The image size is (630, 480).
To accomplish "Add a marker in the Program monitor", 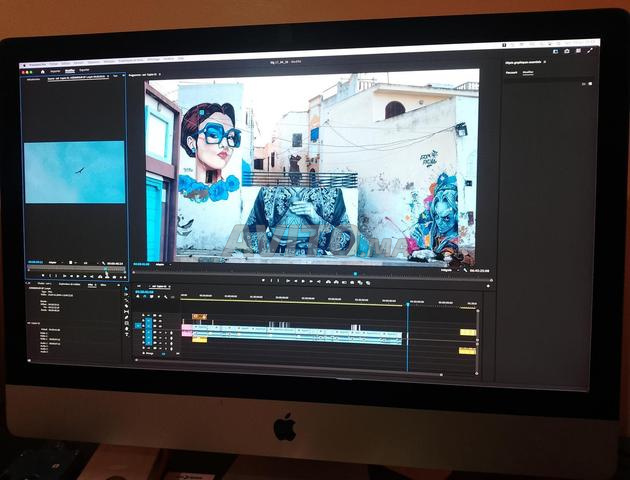I will coord(263,280).
